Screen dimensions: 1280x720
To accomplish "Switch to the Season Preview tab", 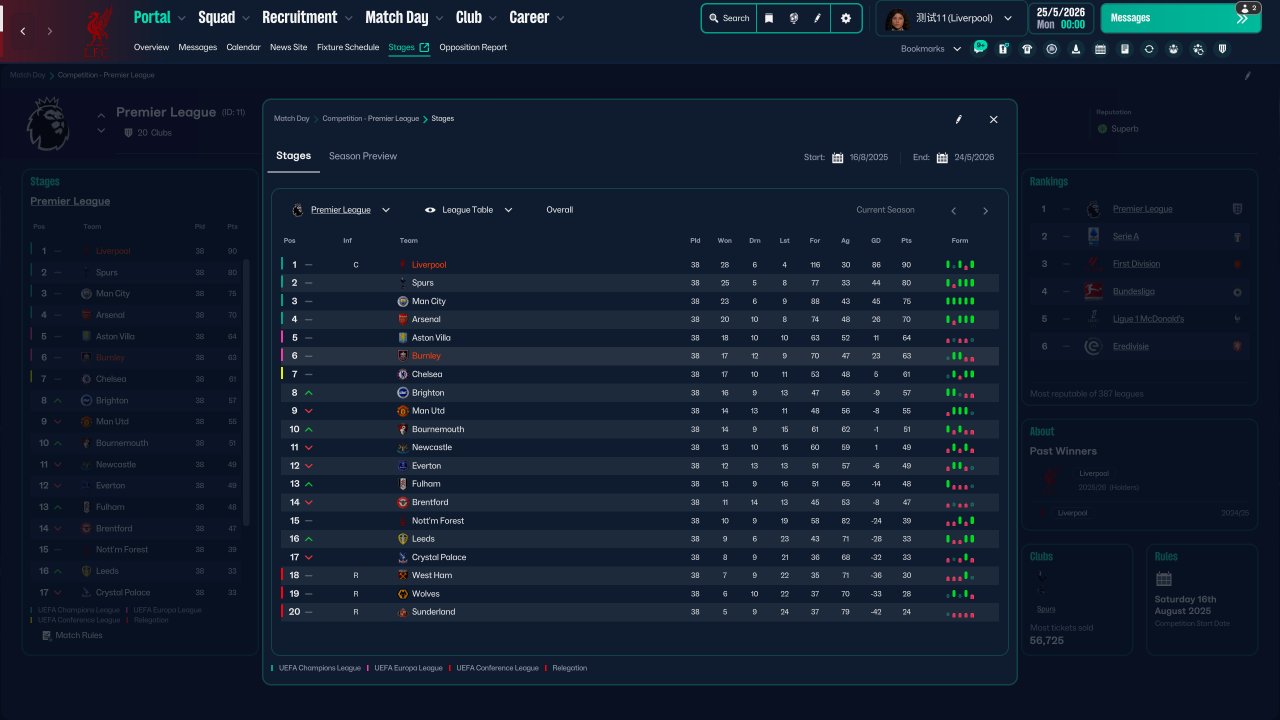I will point(363,156).
